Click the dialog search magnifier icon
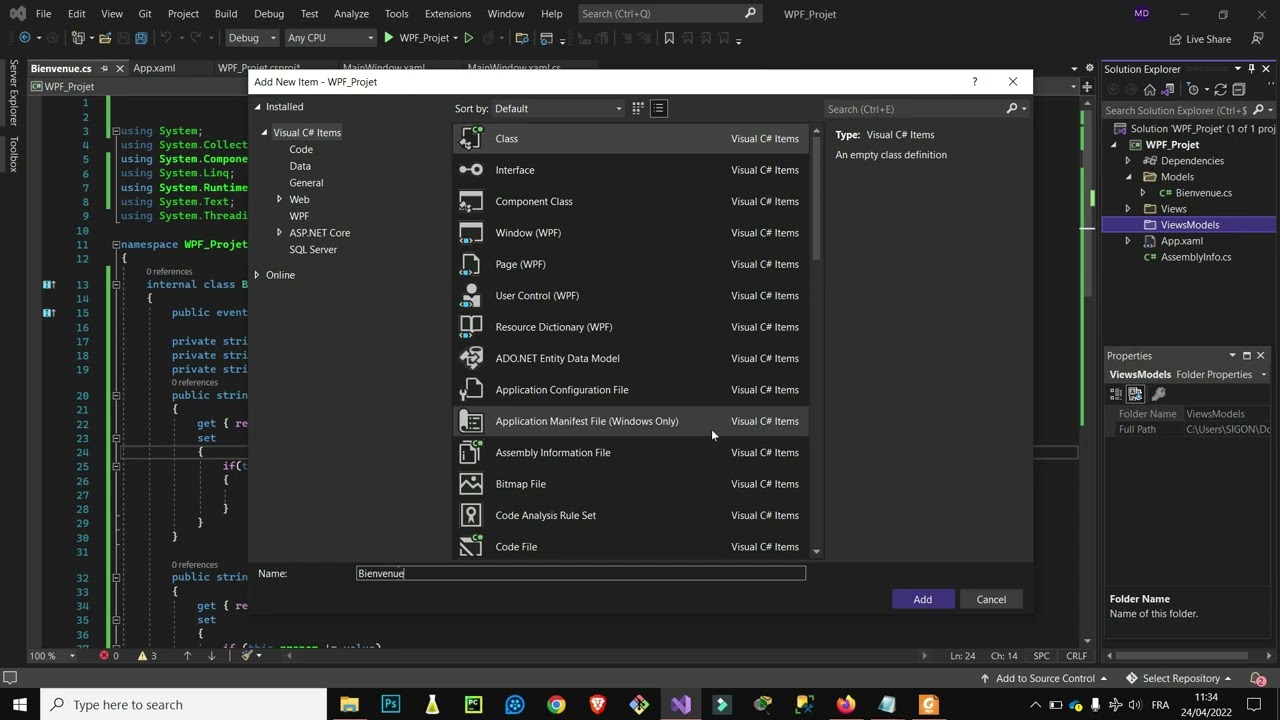1280x720 pixels. click(1012, 109)
